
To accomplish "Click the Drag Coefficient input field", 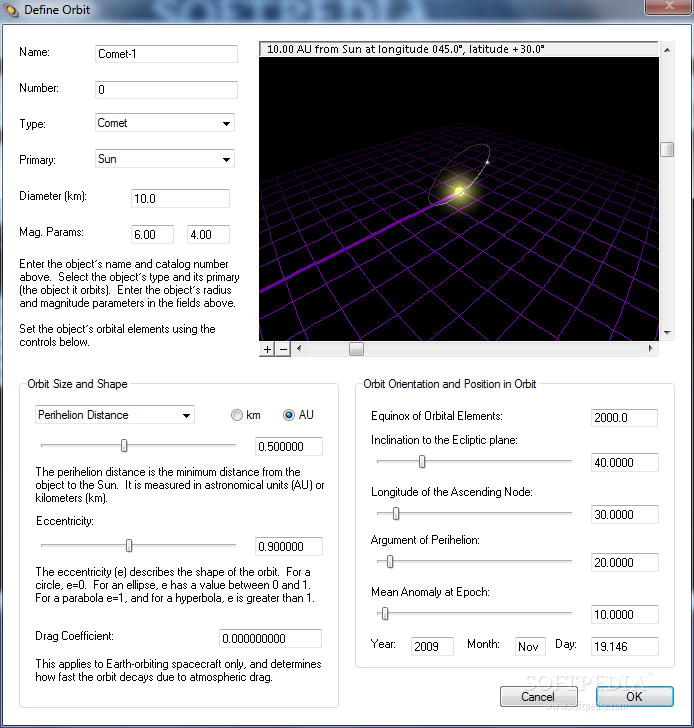I will (x=270, y=638).
